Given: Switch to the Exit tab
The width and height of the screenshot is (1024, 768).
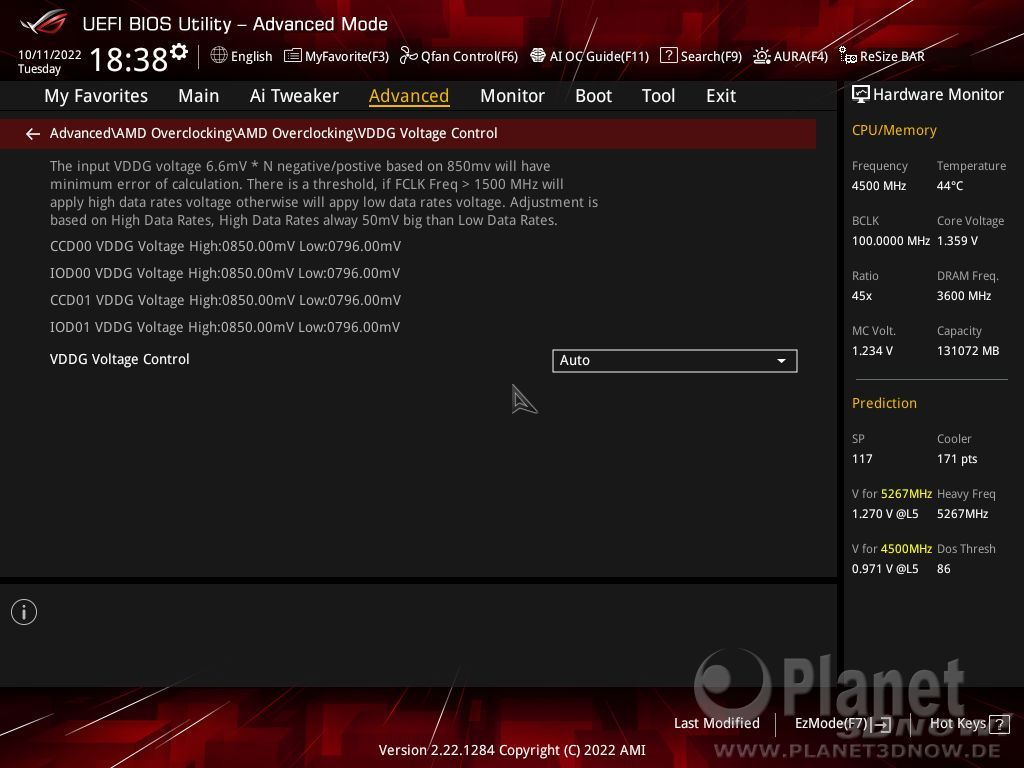Looking at the screenshot, I should 721,96.
